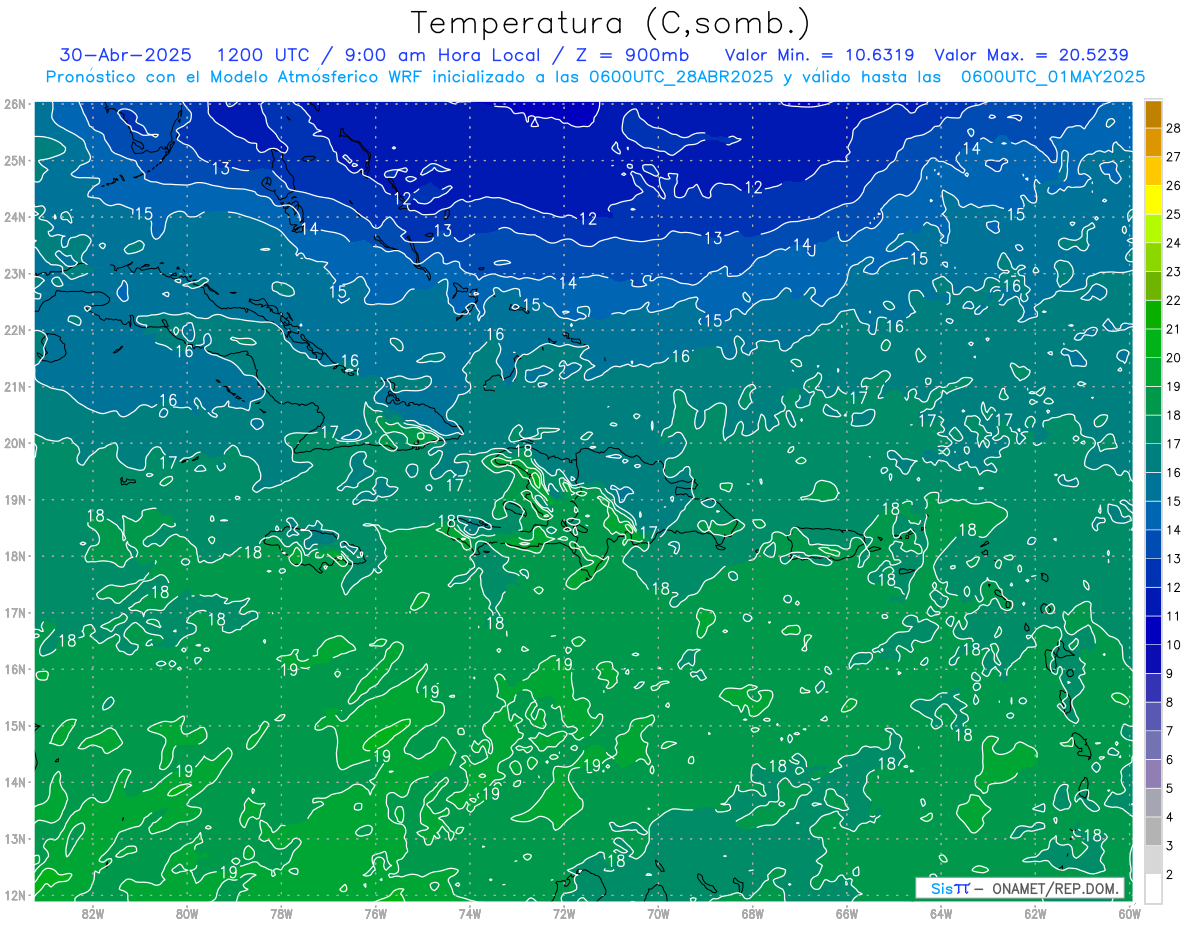Click legend value 14 on the color scale
This screenshot has width=1200, height=927.
click(x=1173, y=529)
